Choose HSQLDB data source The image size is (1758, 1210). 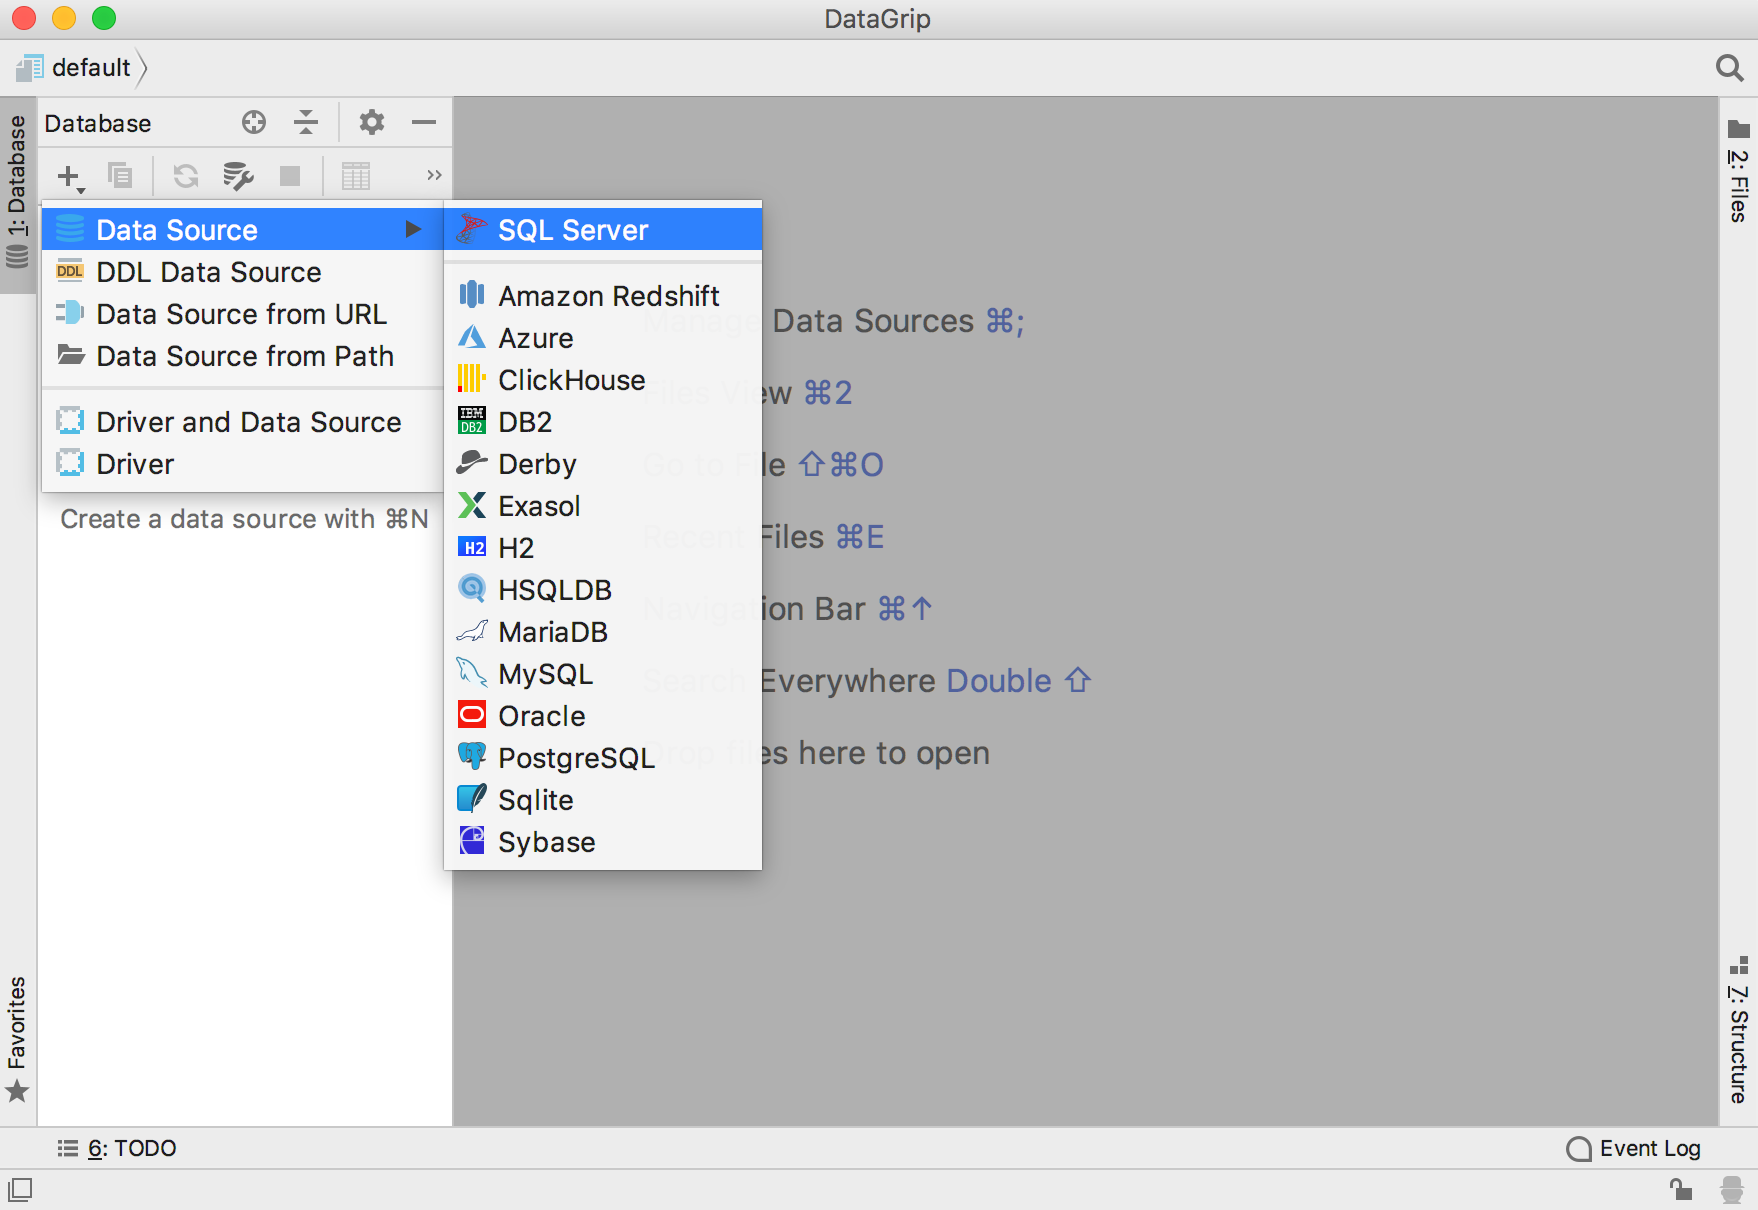(x=603, y=590)
